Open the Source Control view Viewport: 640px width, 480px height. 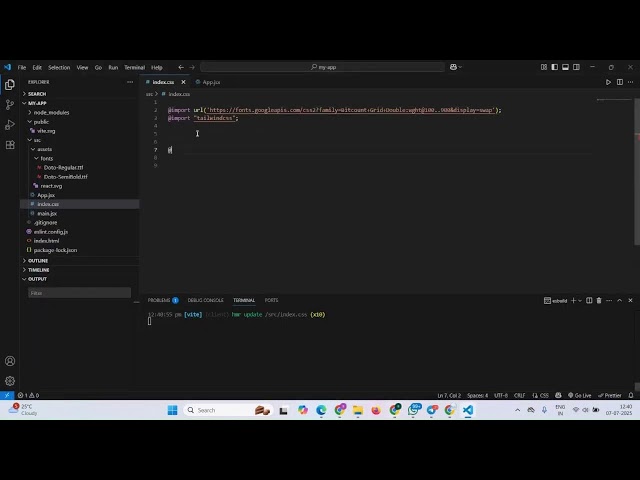[10, 104]
